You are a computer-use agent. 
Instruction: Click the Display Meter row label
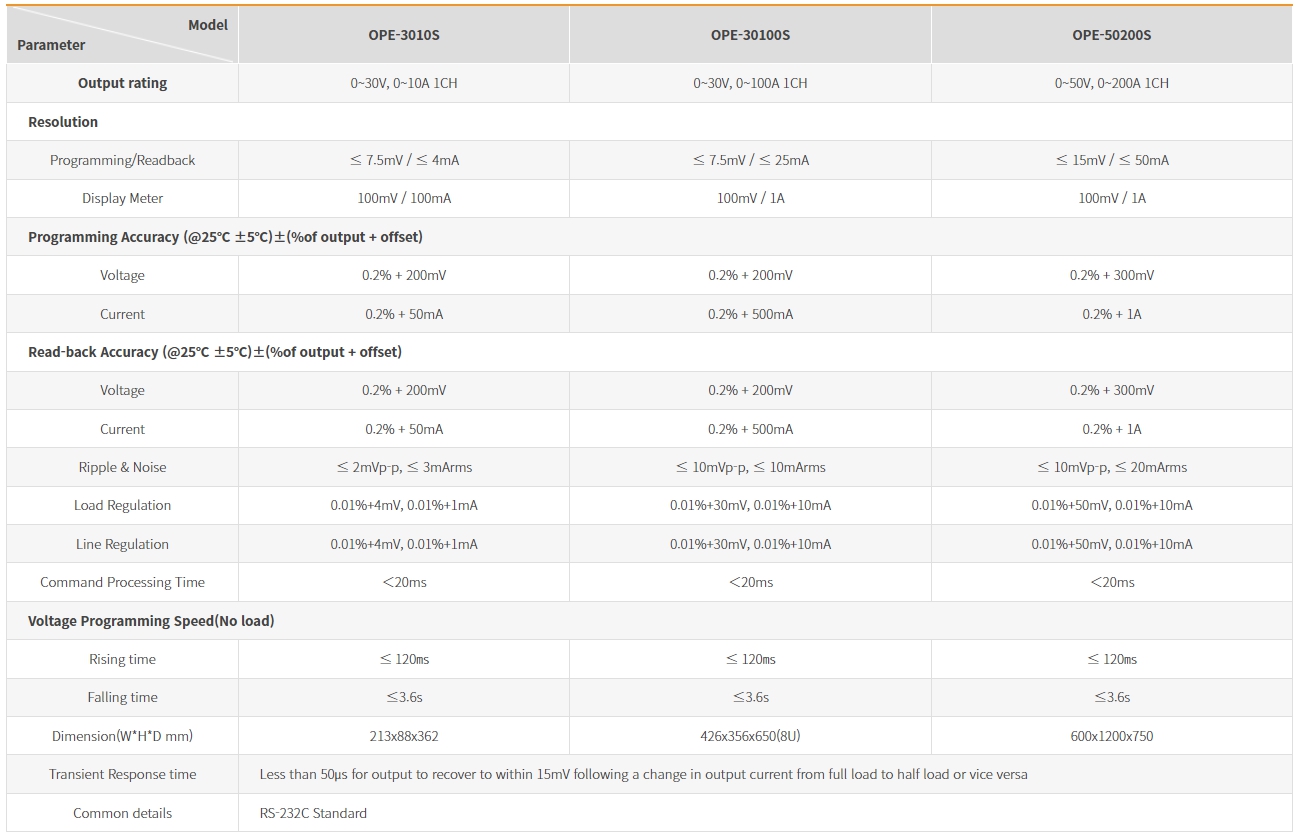click(x=122, y=198)
